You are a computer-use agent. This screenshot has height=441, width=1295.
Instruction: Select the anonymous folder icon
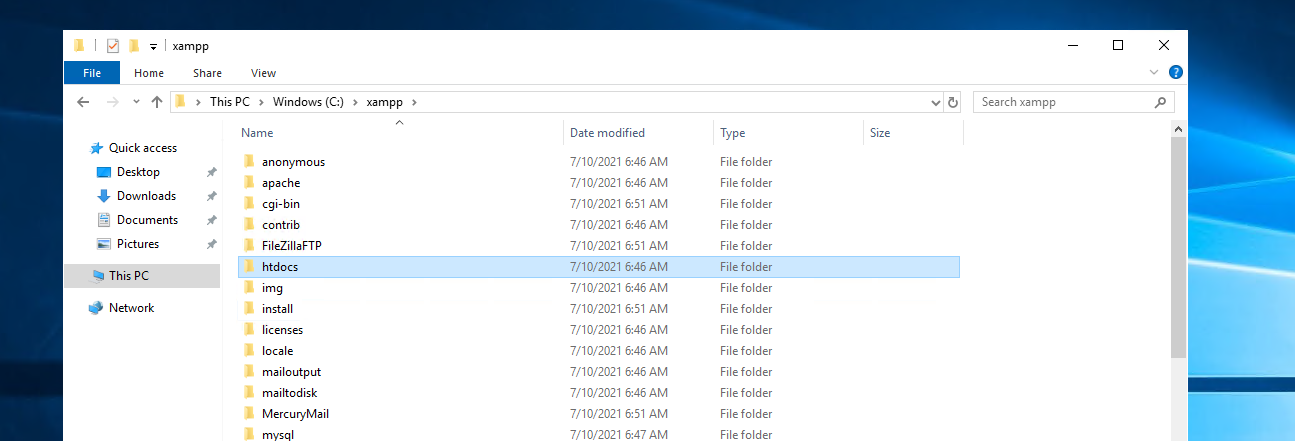(250, 161)
